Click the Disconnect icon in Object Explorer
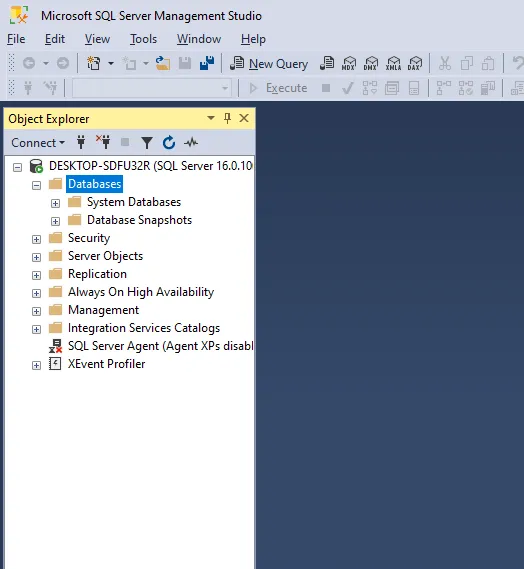Screen dimensions: 524x569 pos(103,142)
